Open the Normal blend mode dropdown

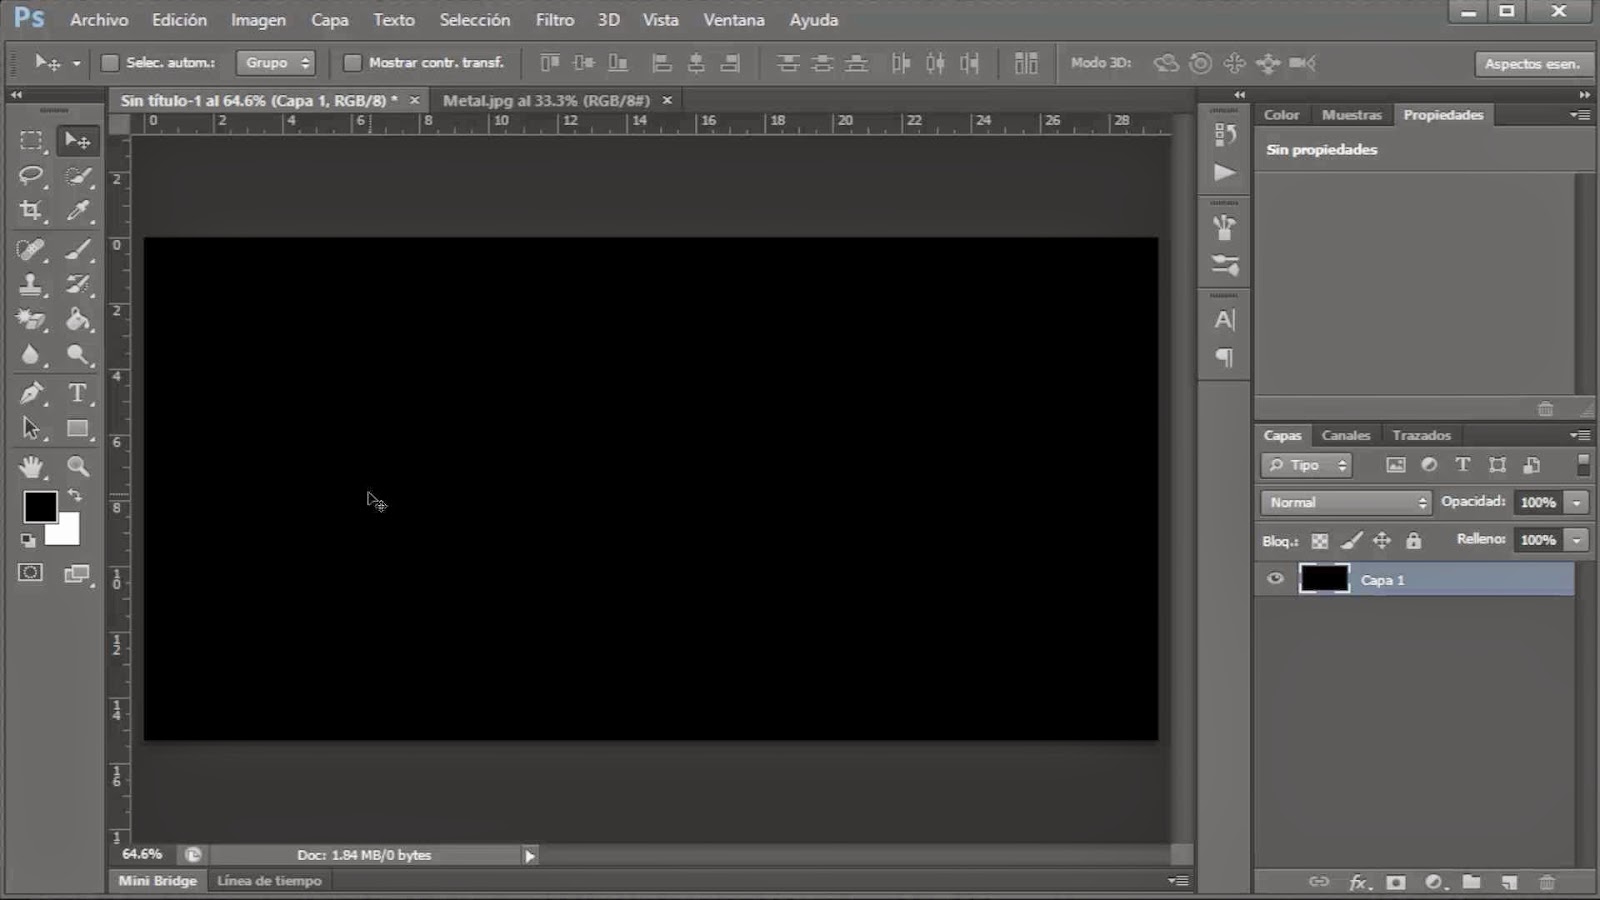[1346, 502]
